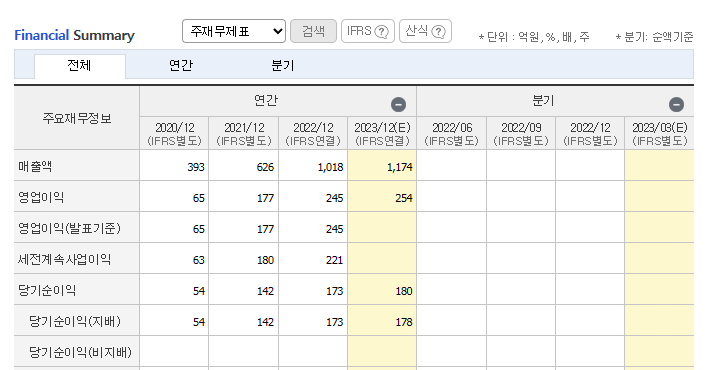Image resolution: width=707 pixels, height=370 pixels.
Task: Collapse the 연간 columns with minus icon
Action: click(x=398, y=105)
